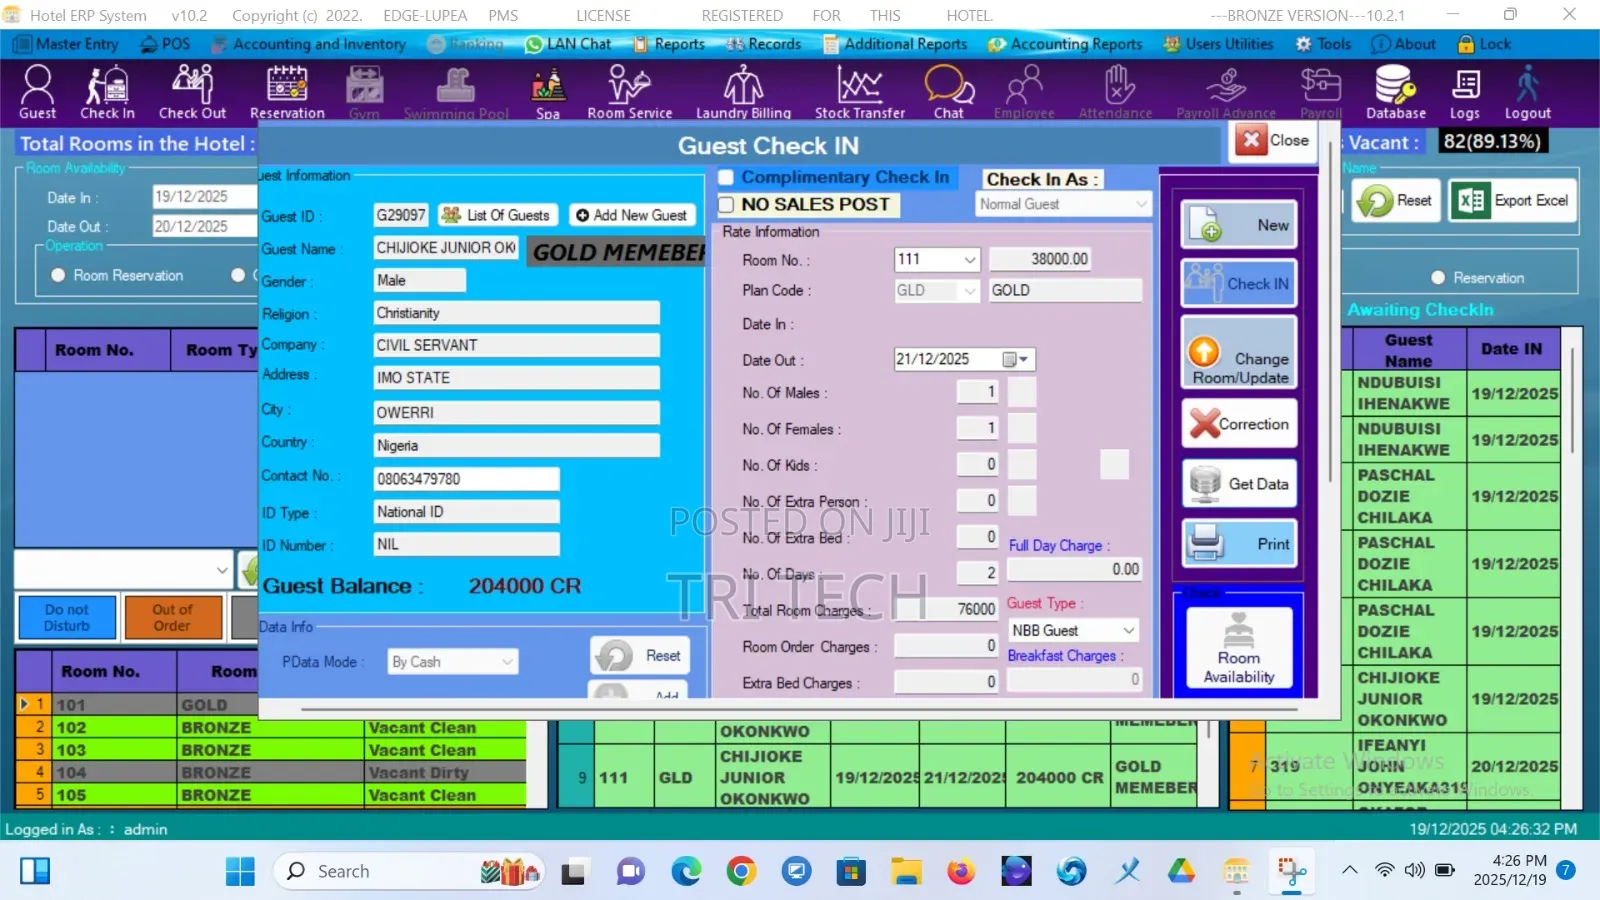Open the Database icon
The image size is (1600, 900).
(x=1395, y=92)
